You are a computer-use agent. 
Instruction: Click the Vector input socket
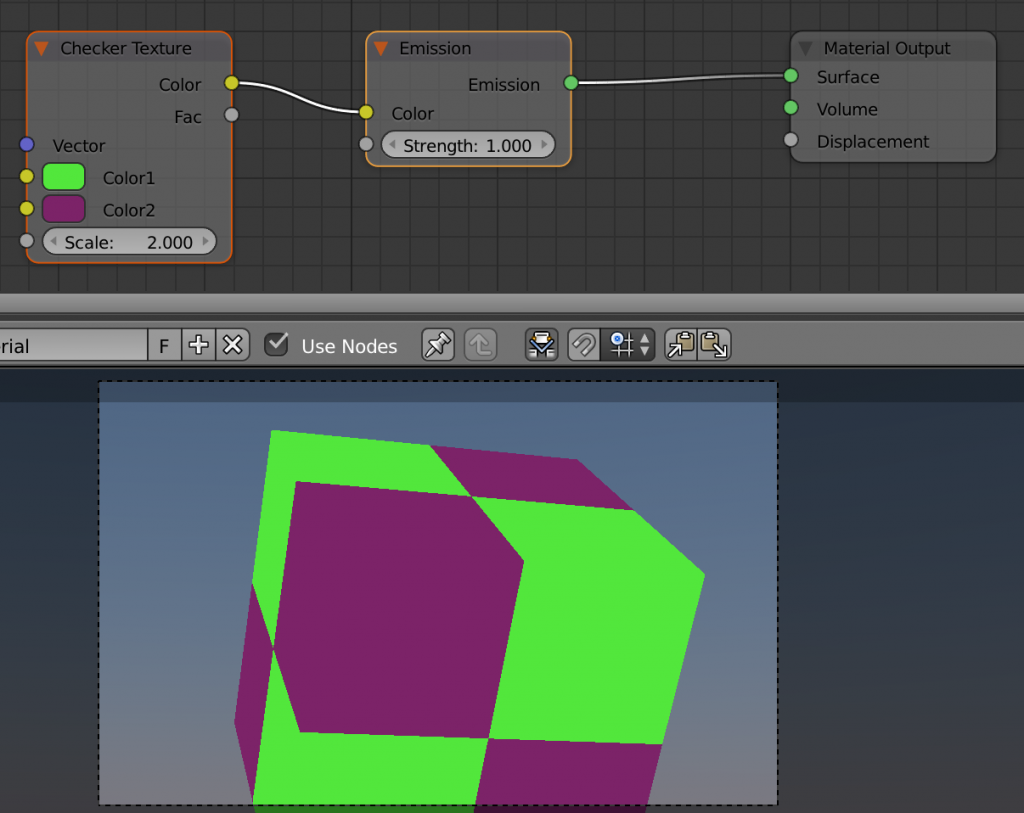[x=27, y=144]
